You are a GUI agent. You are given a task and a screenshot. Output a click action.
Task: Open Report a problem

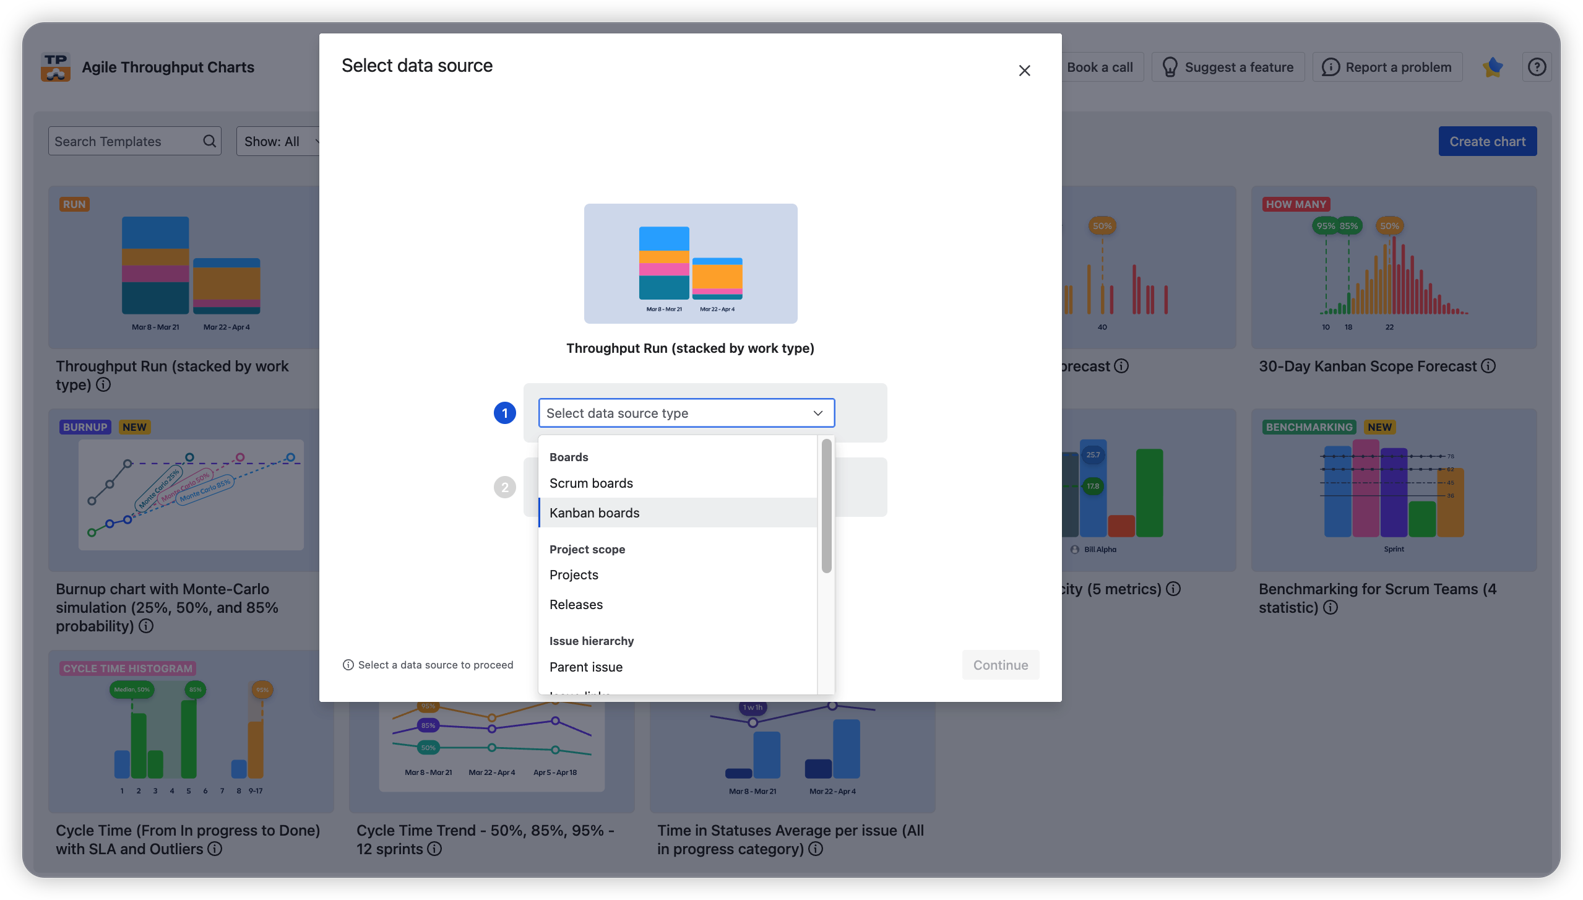tap(1387, 67)
